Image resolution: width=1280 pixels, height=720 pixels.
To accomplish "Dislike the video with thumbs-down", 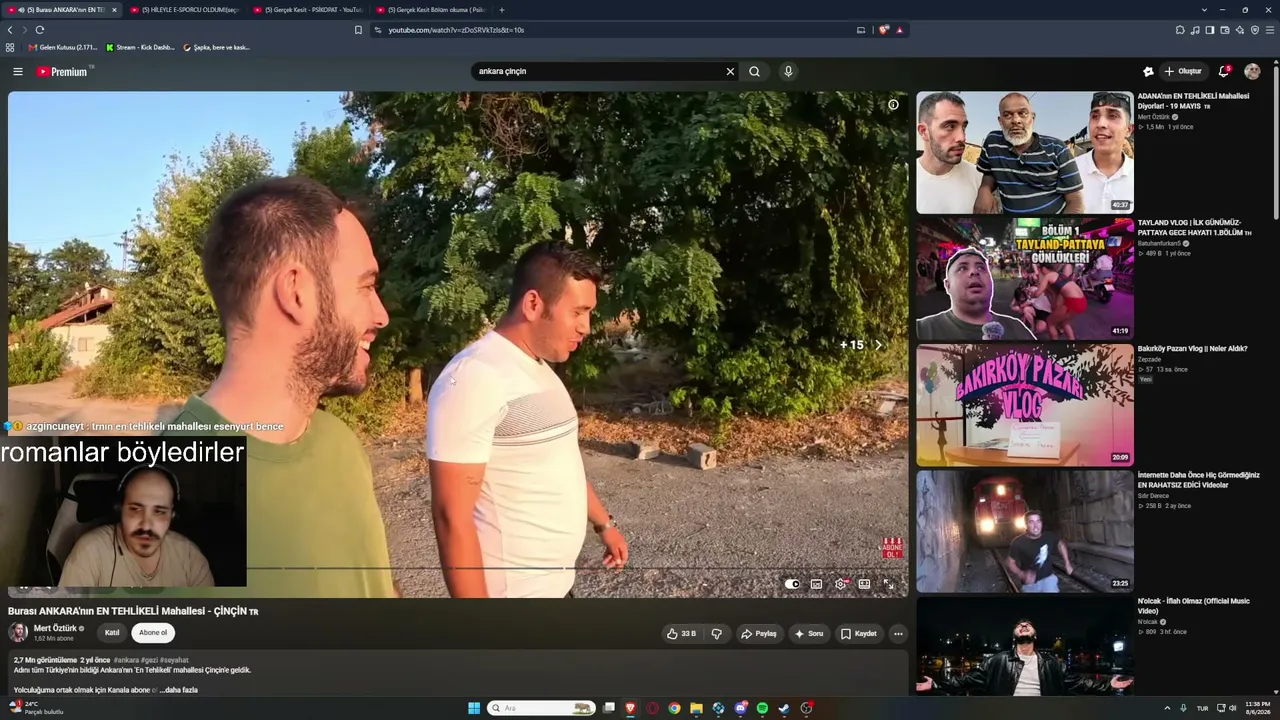I will (717, 633).
